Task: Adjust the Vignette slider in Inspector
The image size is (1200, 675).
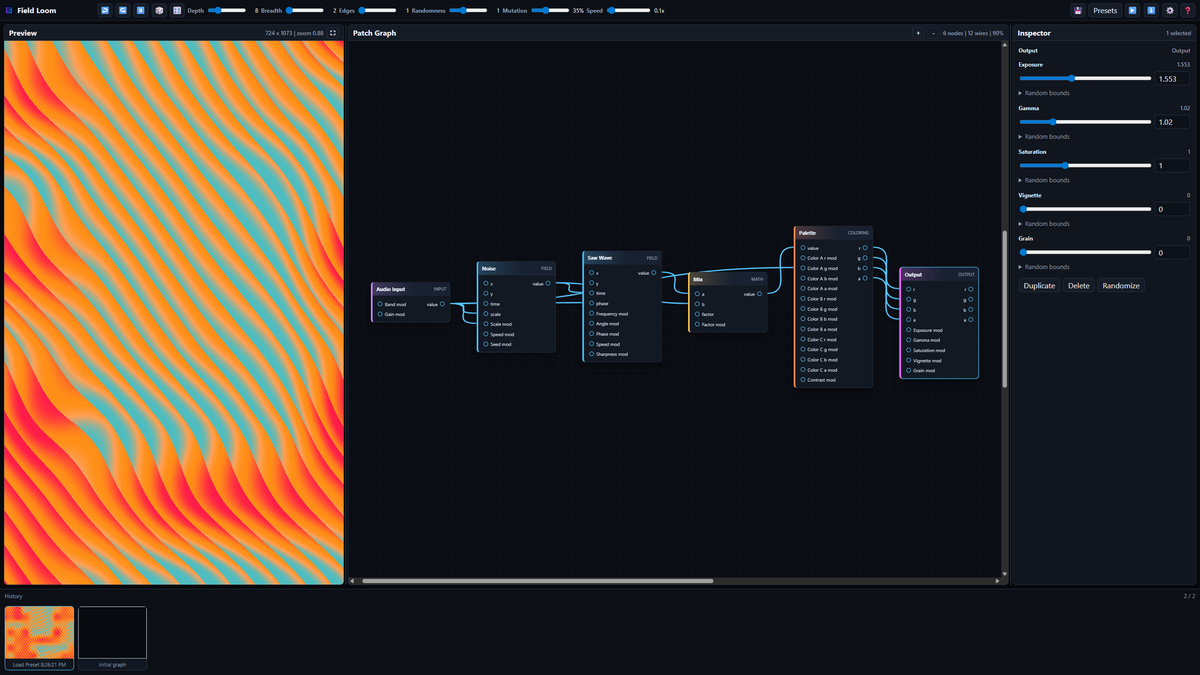Action: pos(1085,209)
